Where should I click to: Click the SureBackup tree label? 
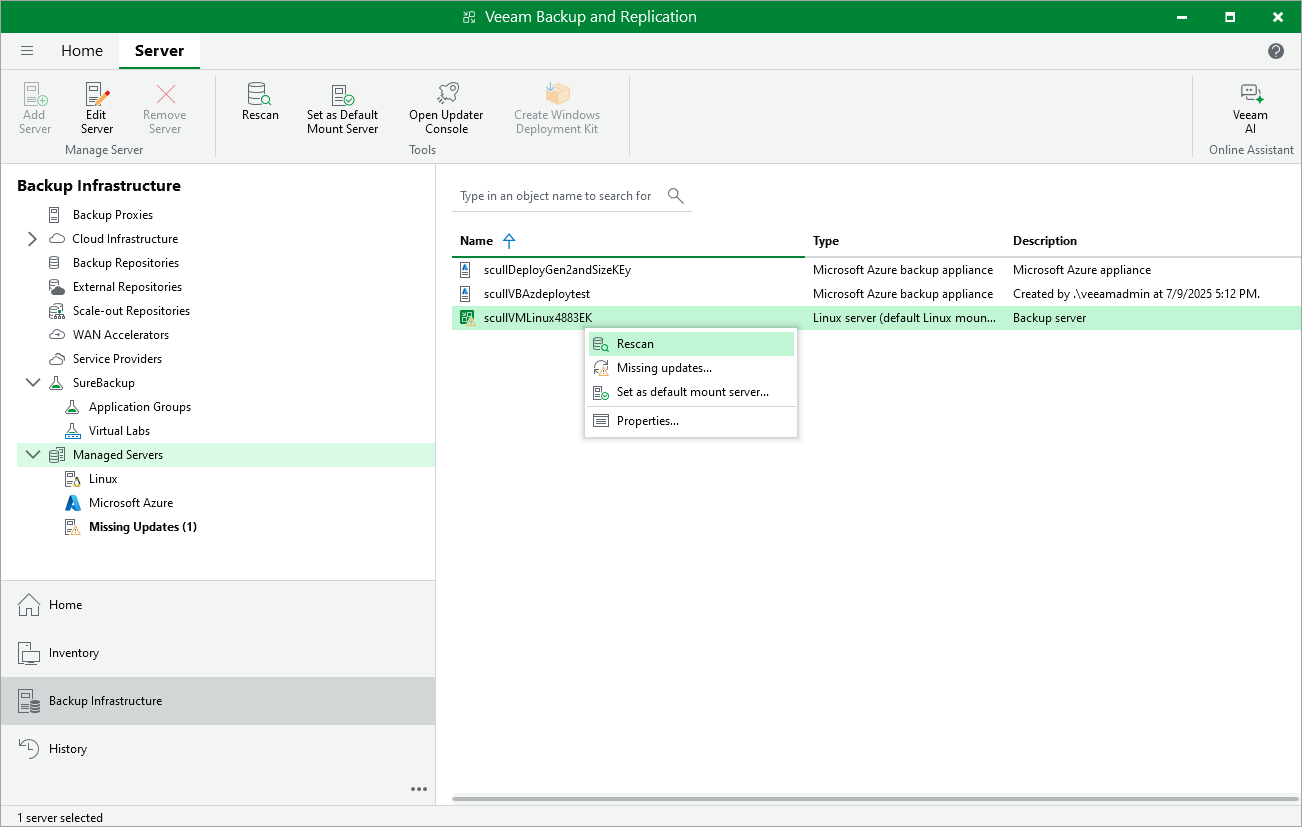click(104, 383)
